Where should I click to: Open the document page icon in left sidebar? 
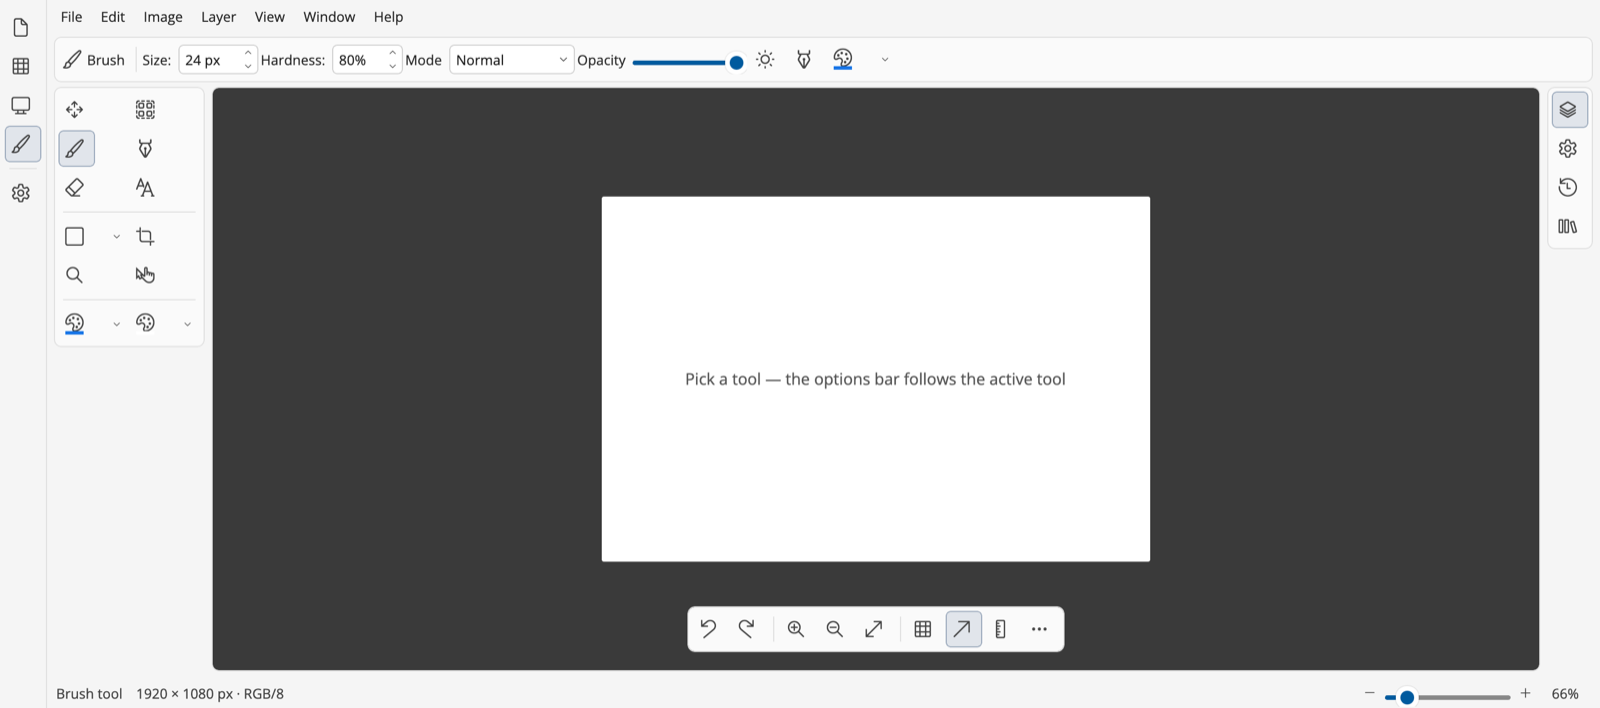point(21,27)
